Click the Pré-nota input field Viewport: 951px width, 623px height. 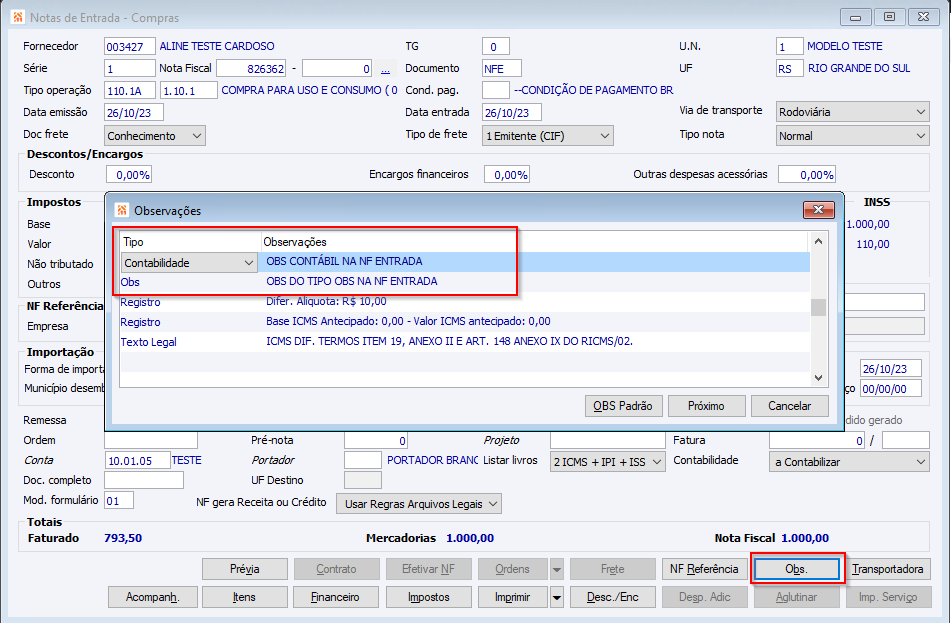(375, 440)
